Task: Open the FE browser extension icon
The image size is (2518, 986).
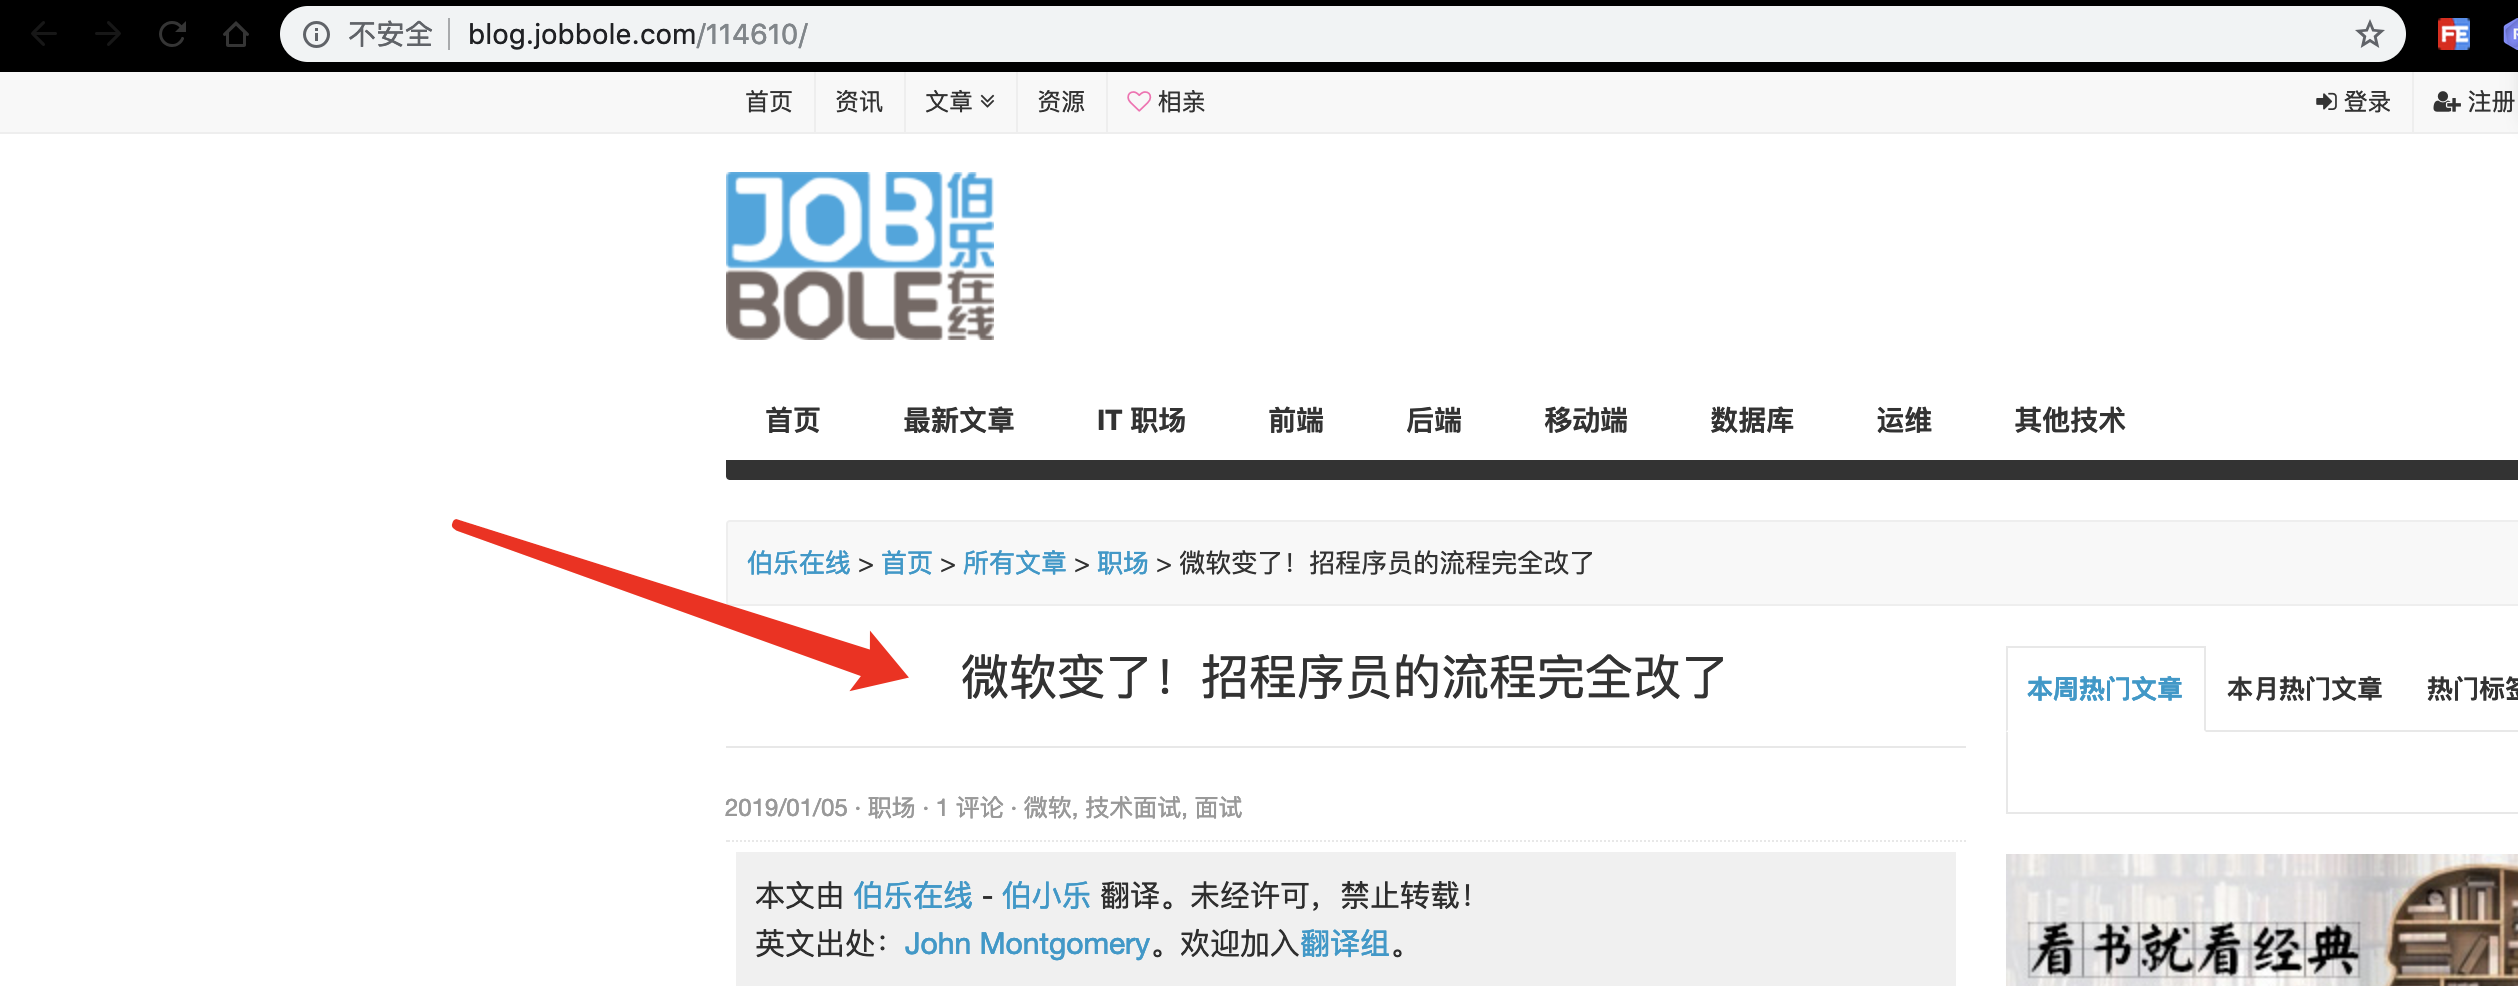Action: tap(2453, 35)
